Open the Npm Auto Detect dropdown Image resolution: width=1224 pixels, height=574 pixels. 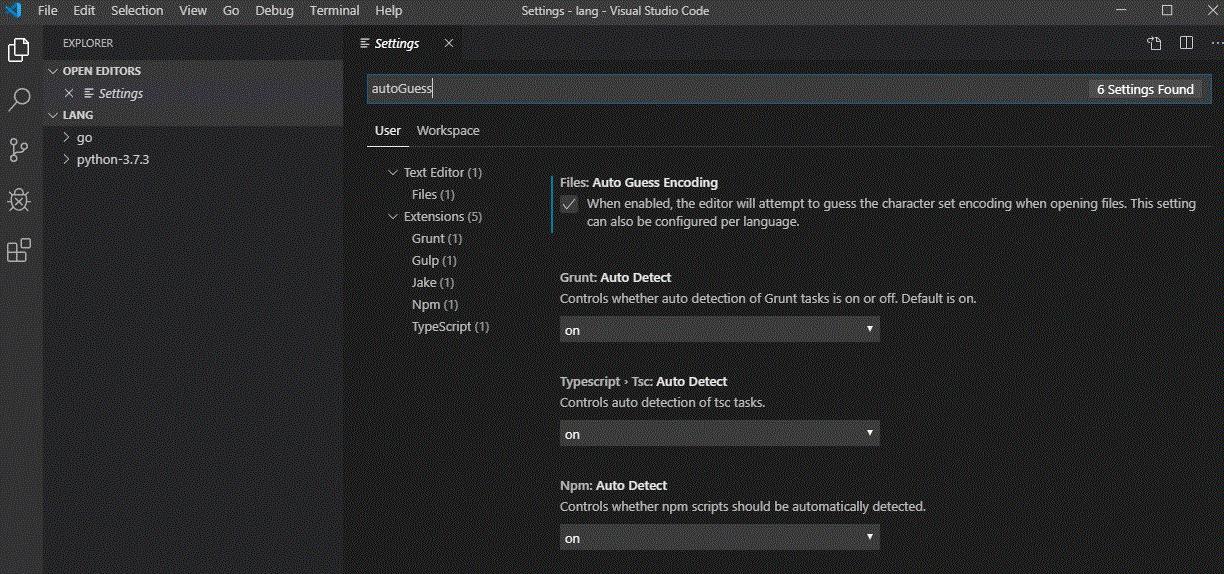click(x=719, y=538)
